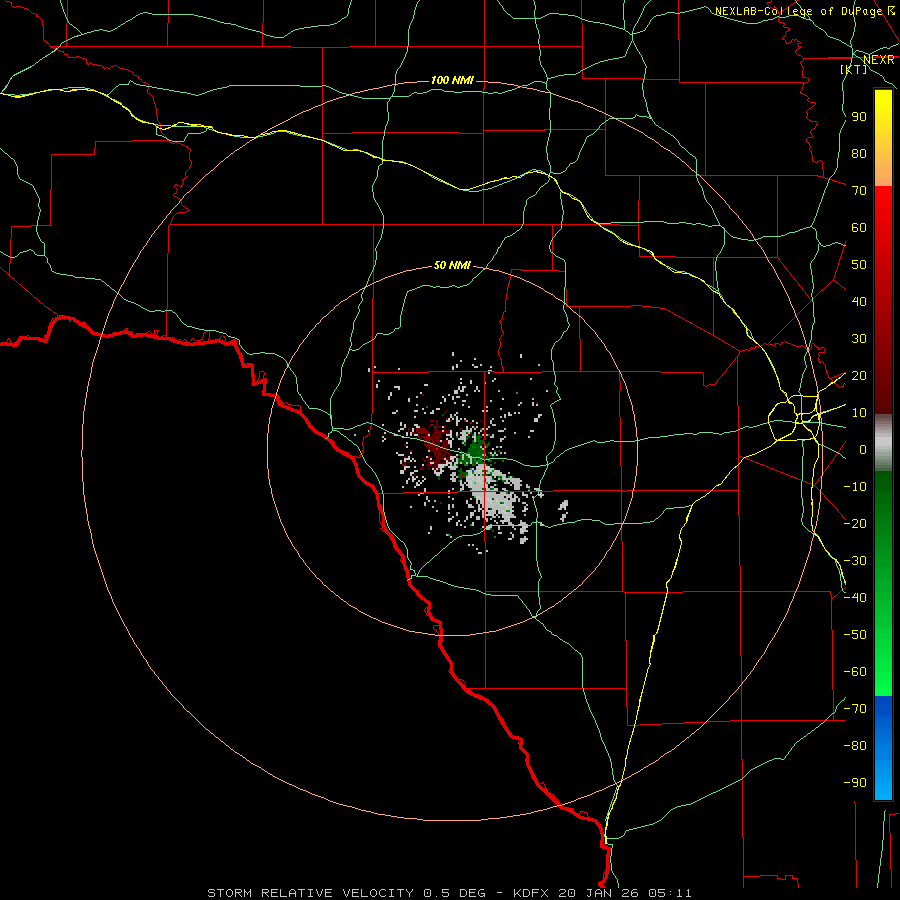Click the "60" value on the velocity scale
Screen dimensions: 900x900
(x=859, y=228)
